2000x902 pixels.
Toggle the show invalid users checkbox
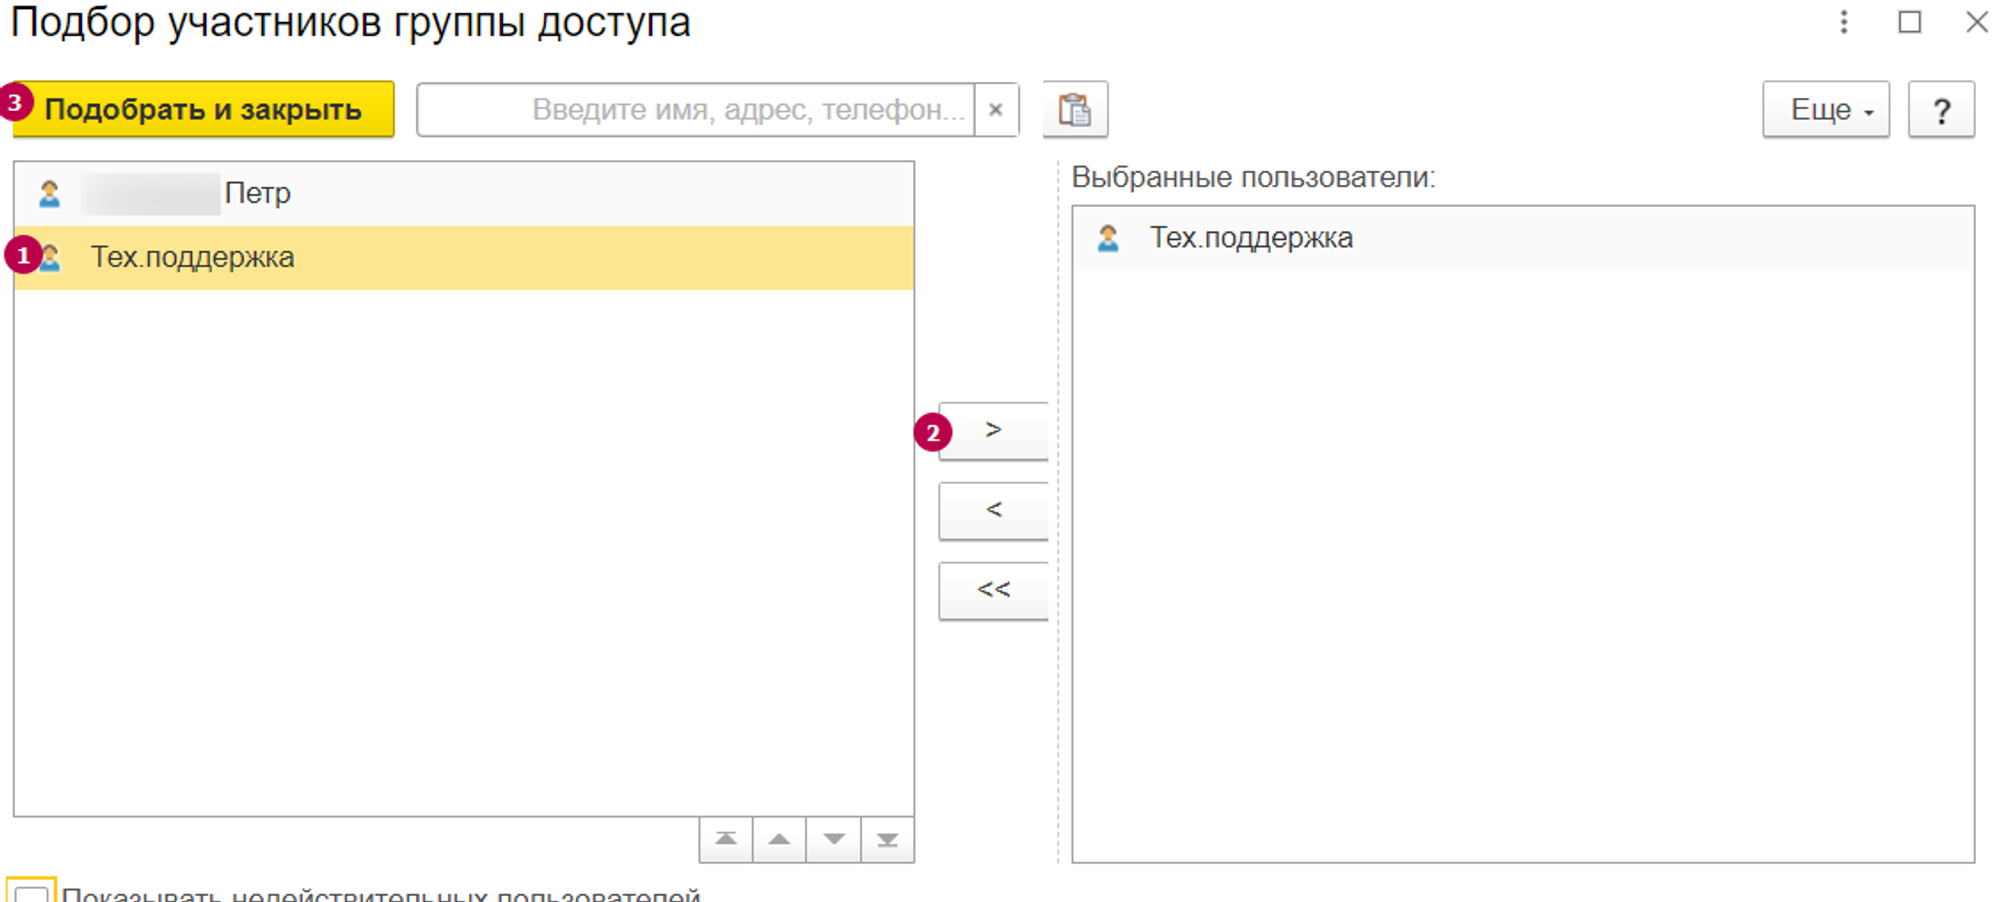[31, 893]
